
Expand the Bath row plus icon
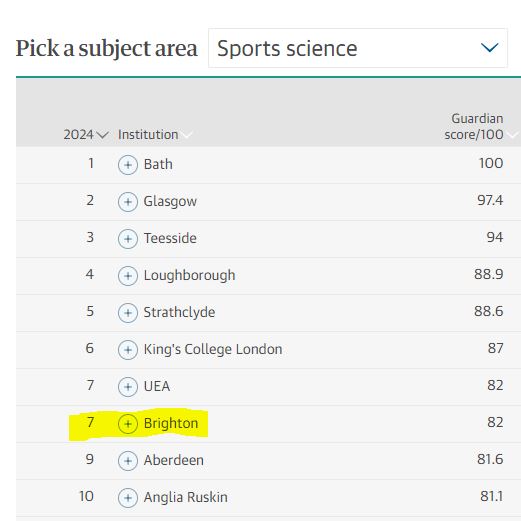click(x=128, y=165)
